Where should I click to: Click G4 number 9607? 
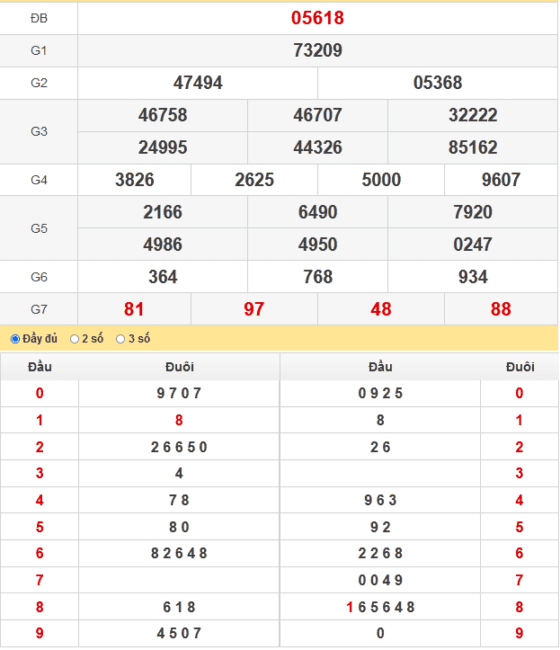pyautogui.click(x=501, y=179)
